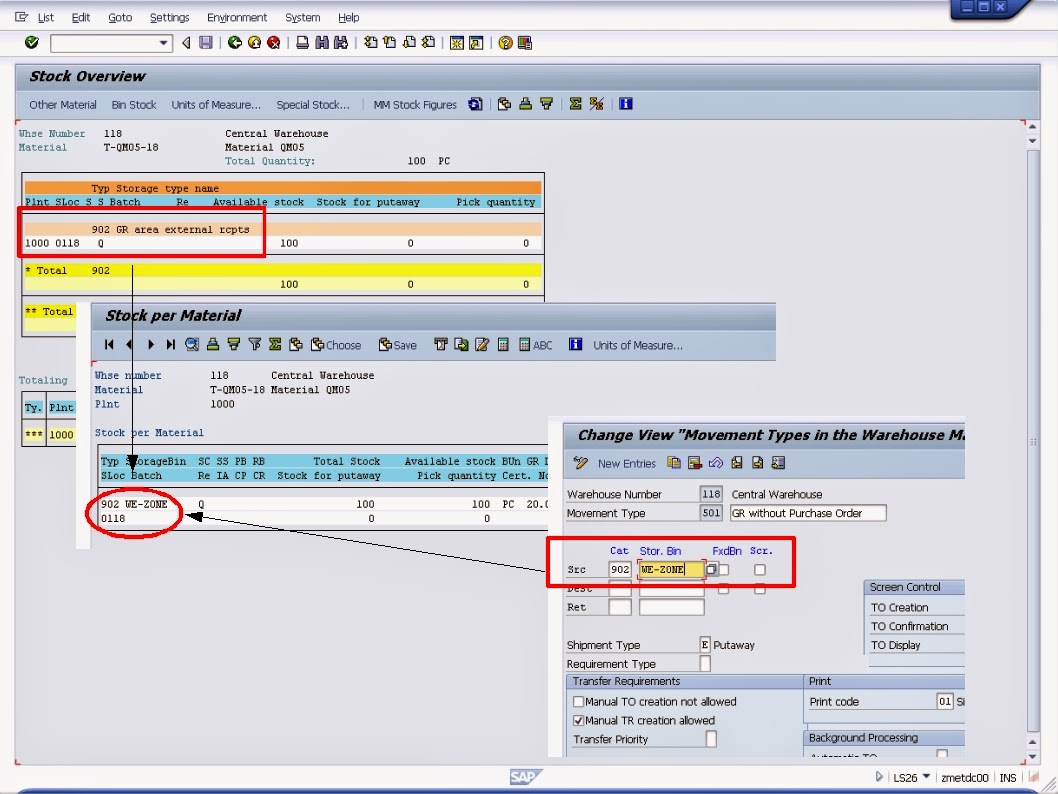1058x794 pixels.
Task: Click the Change/Display pencil icon in Change View
Action: pos(580,463)
